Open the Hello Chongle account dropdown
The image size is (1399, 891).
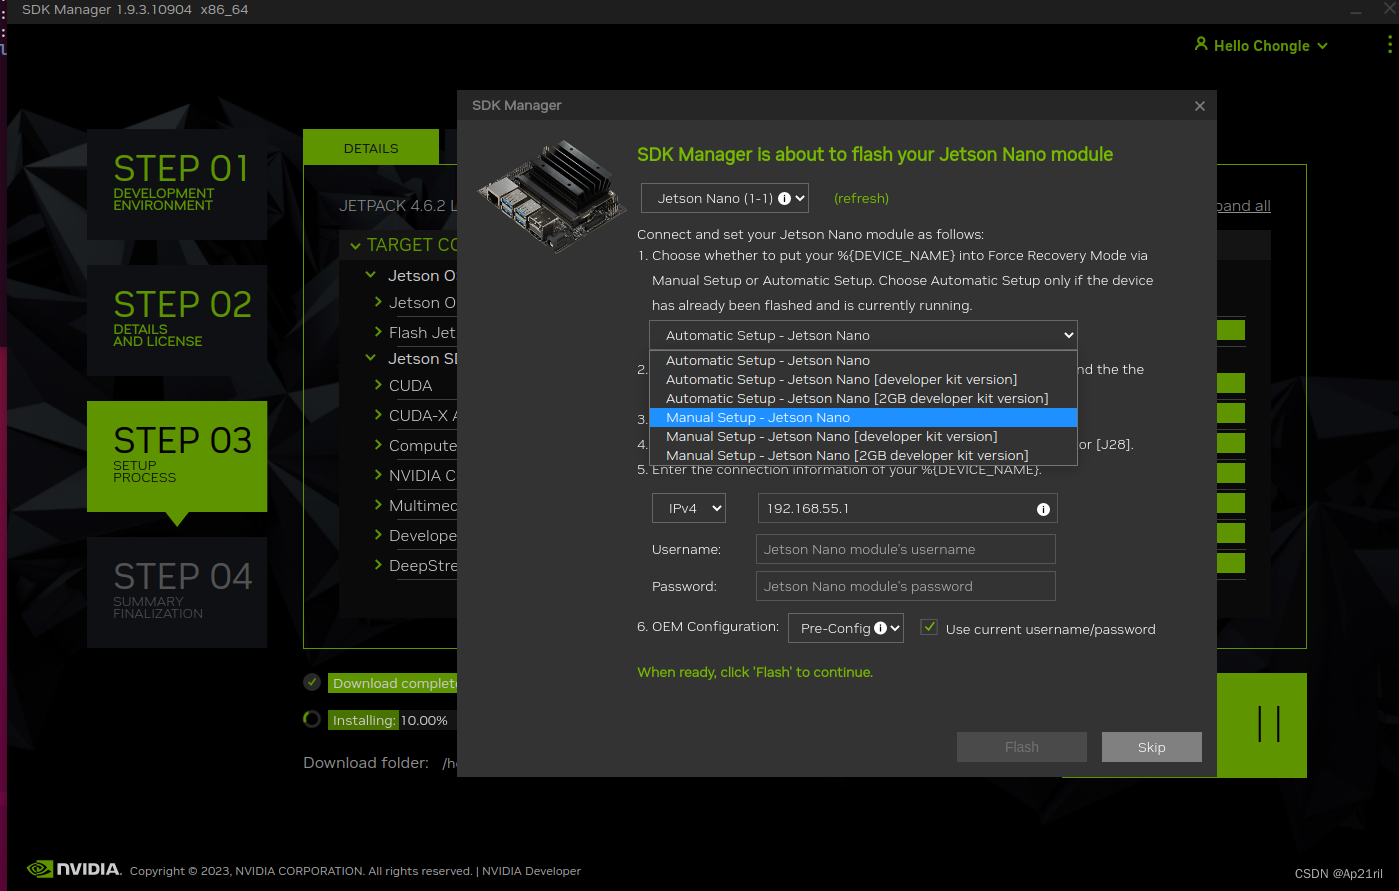tap(1261, 45)
